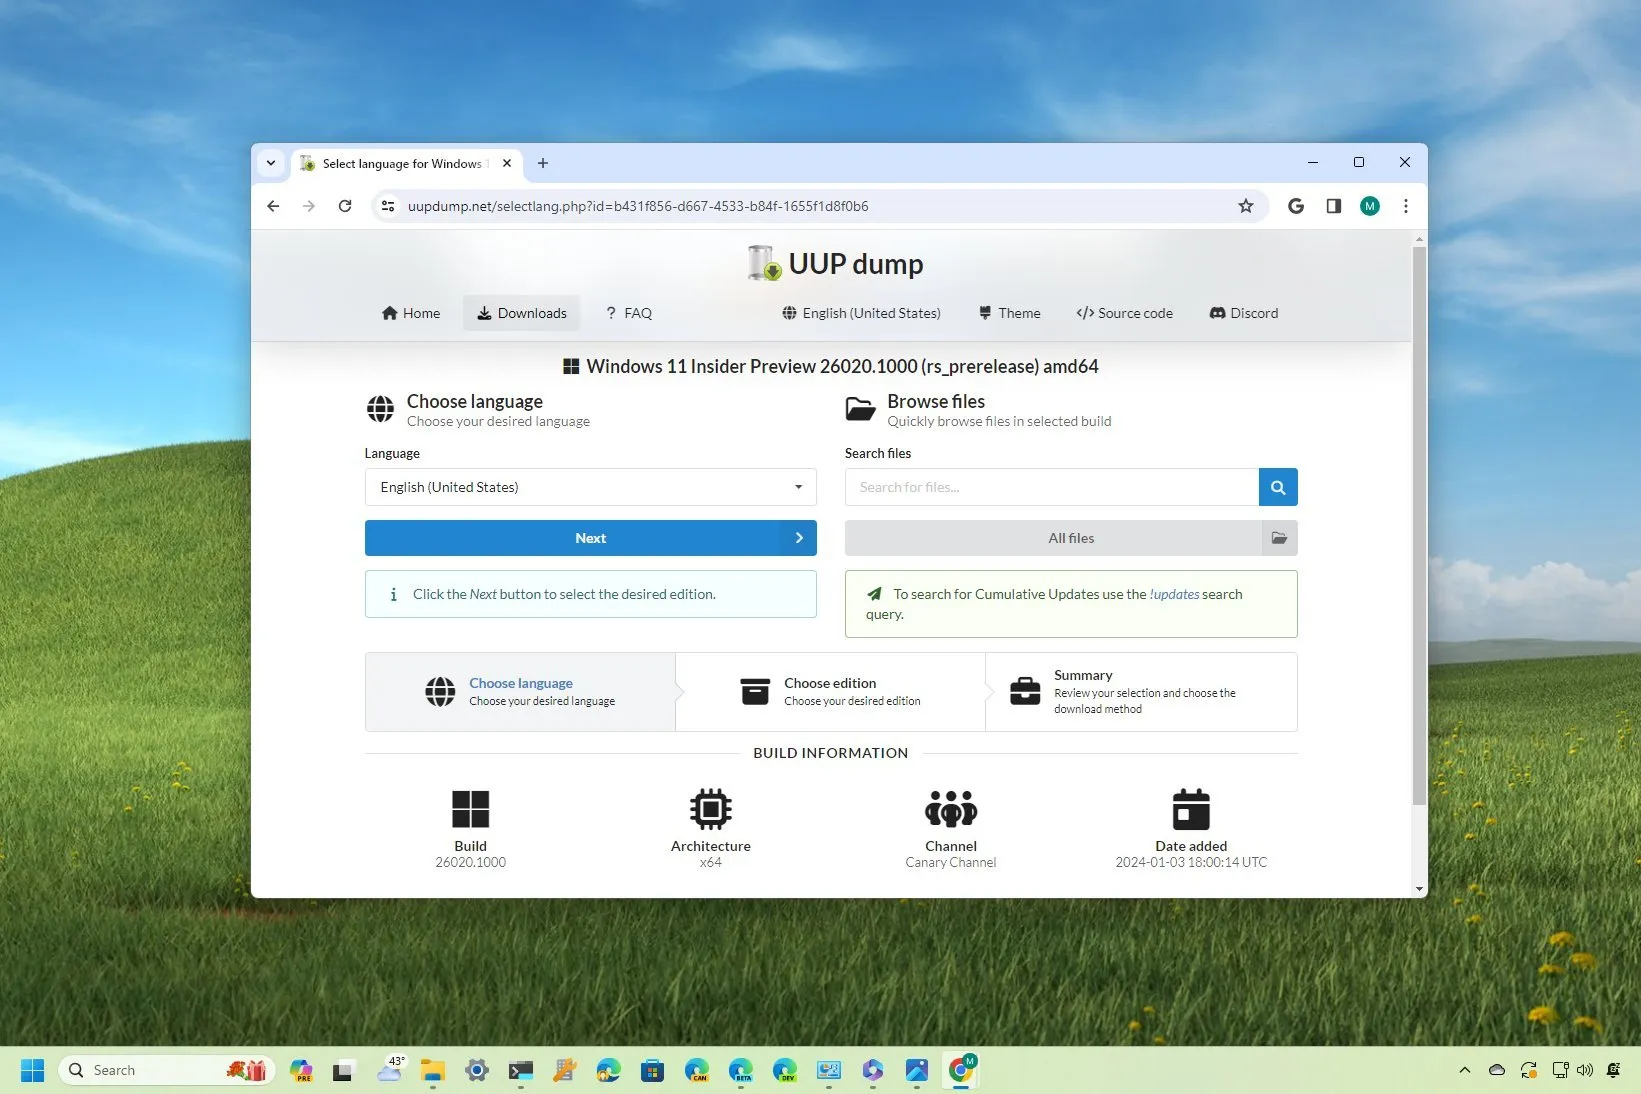The height and width of the screenshot is (1094, 1641).
Task: Open the FAQ page
Action: (x=628, y=313)
